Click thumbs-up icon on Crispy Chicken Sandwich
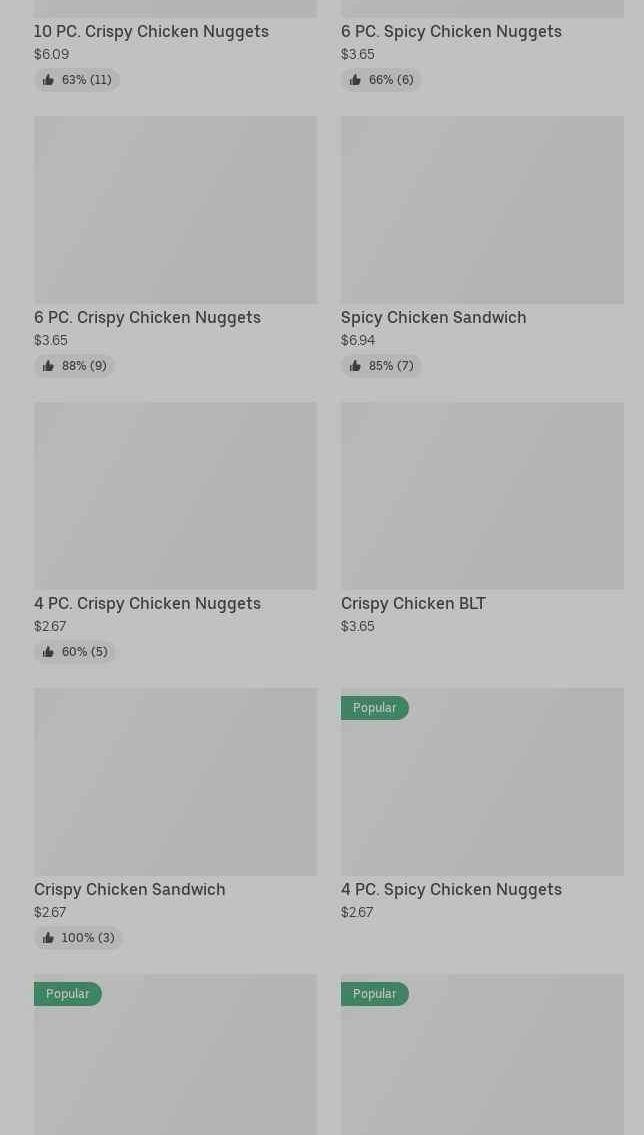Image resolution: width=644 pixels, height=1135 pixels. [48, 938]
